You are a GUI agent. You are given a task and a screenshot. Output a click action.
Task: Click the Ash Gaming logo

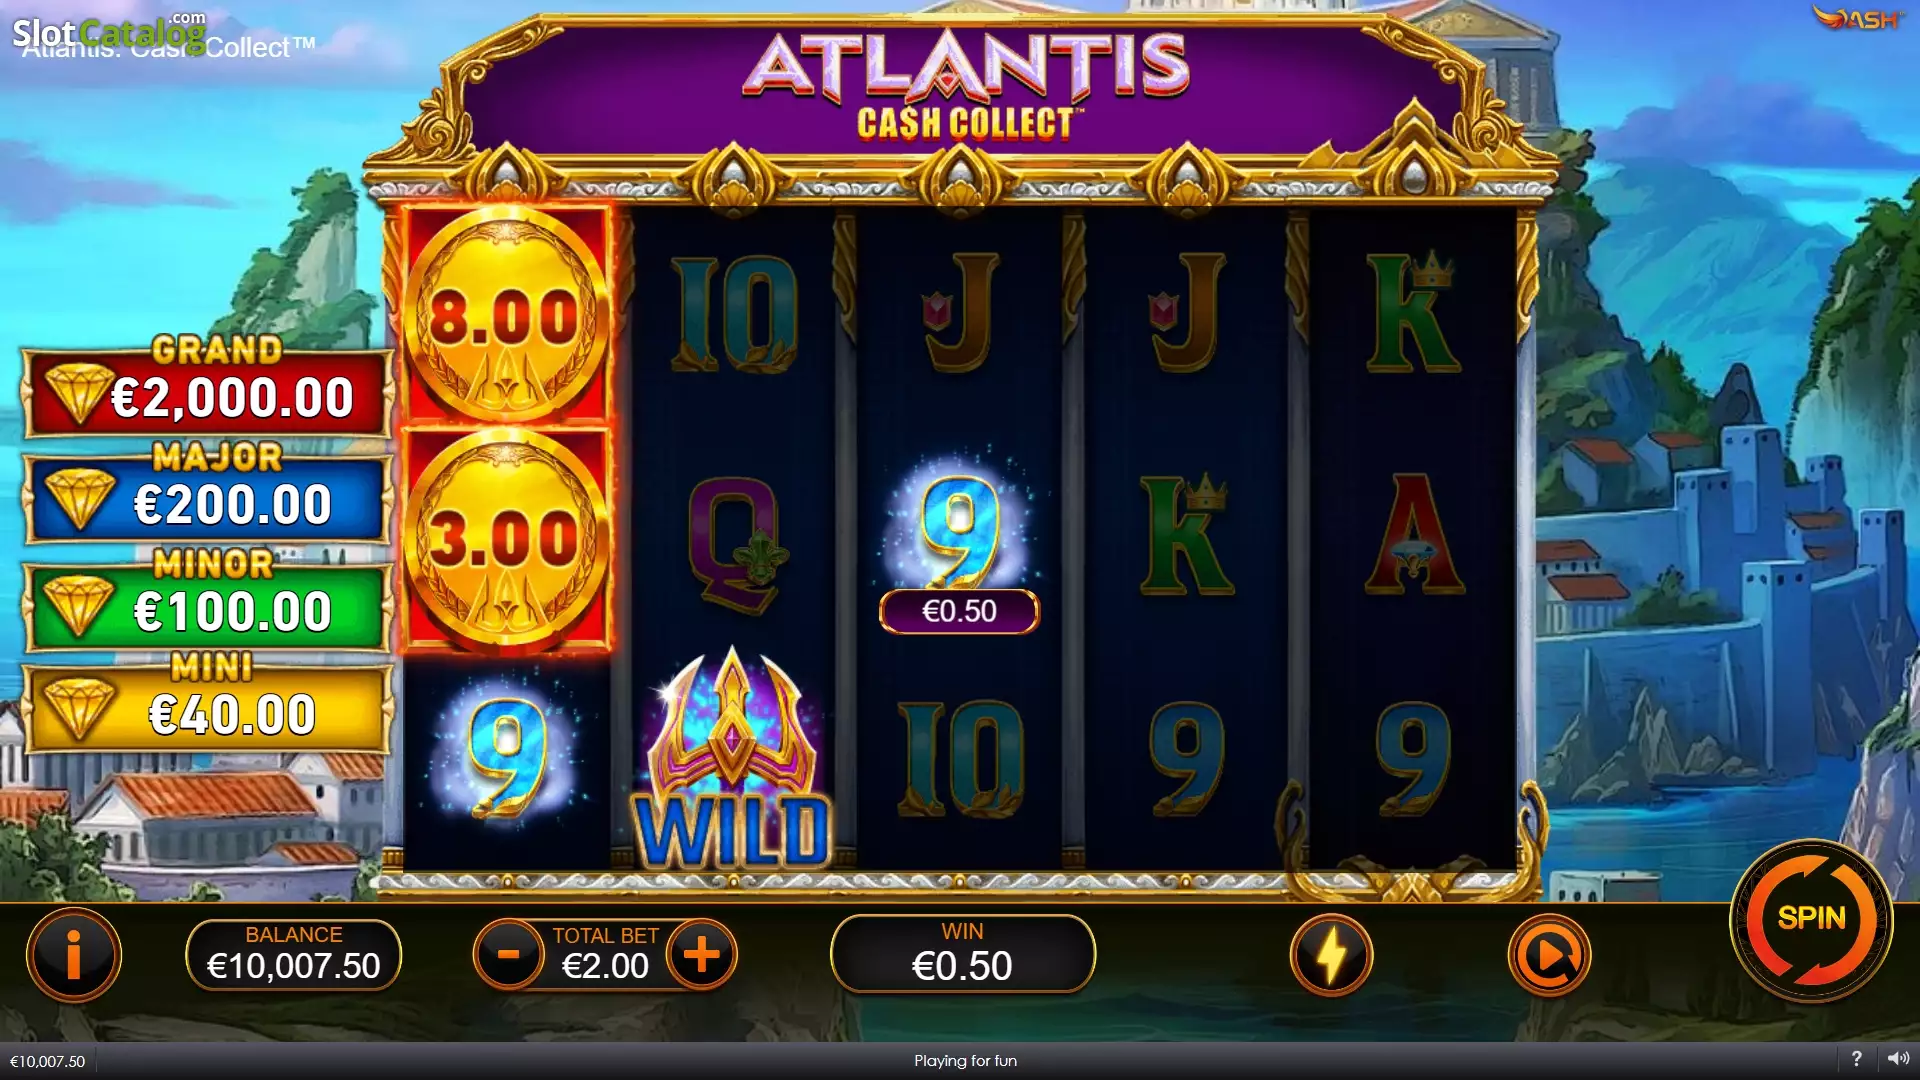(x=1857, y=18)
